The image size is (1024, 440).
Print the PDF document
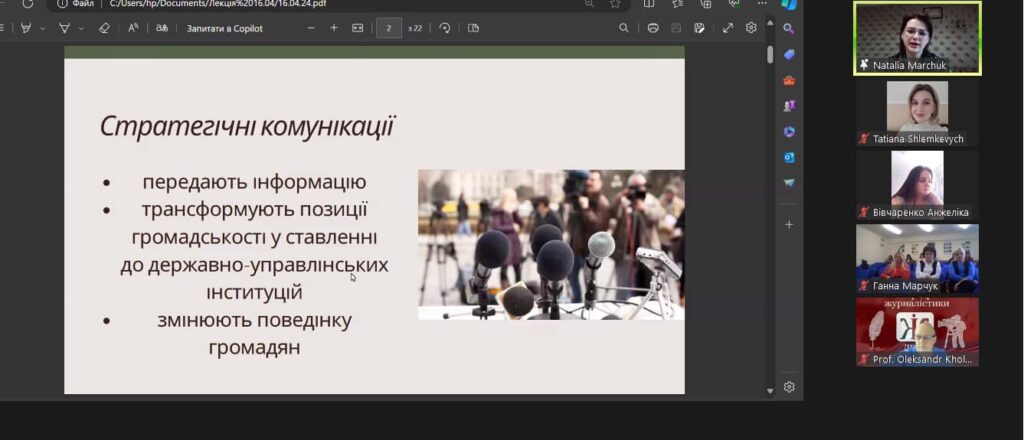pos(653,28)
